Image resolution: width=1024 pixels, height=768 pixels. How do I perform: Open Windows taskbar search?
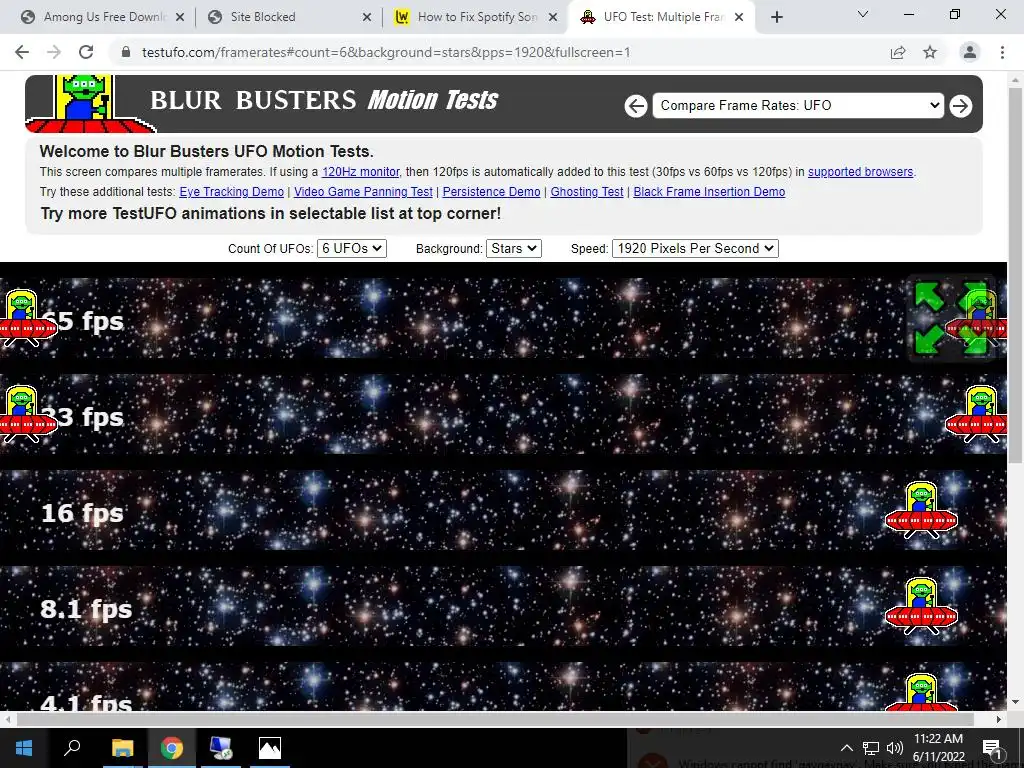72,748
